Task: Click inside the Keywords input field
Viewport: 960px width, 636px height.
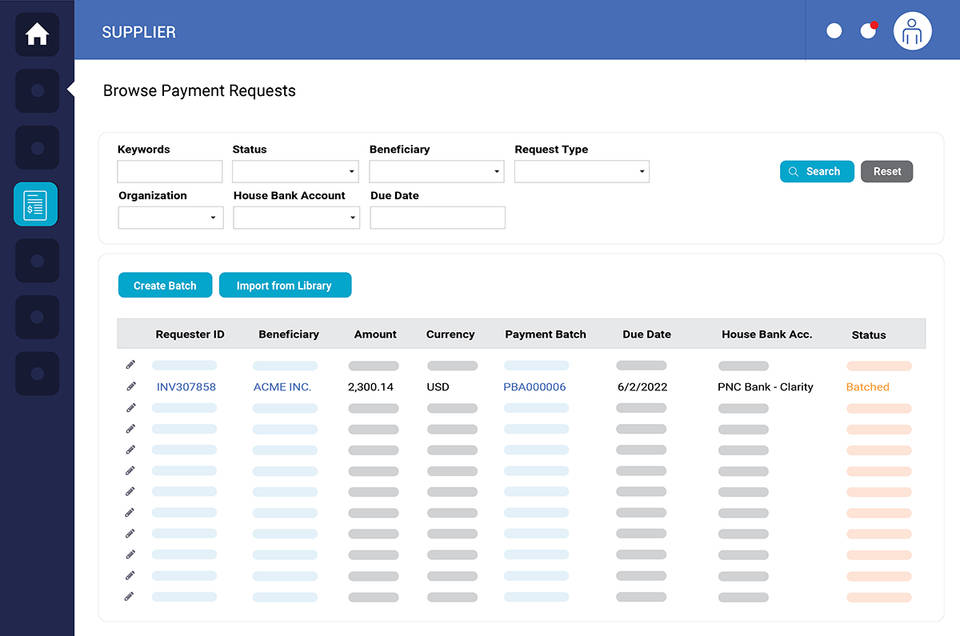Action: (x=170, y=170)
